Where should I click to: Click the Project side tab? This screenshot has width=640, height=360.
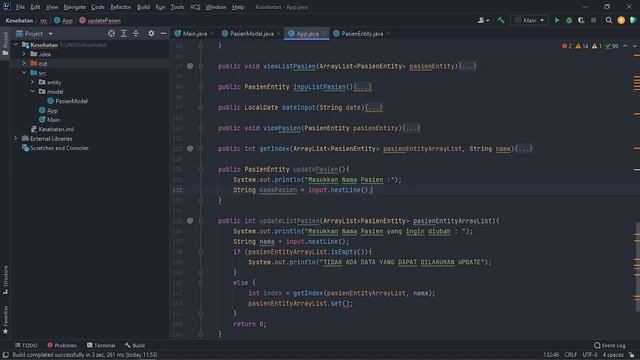[x=5, y=43]
